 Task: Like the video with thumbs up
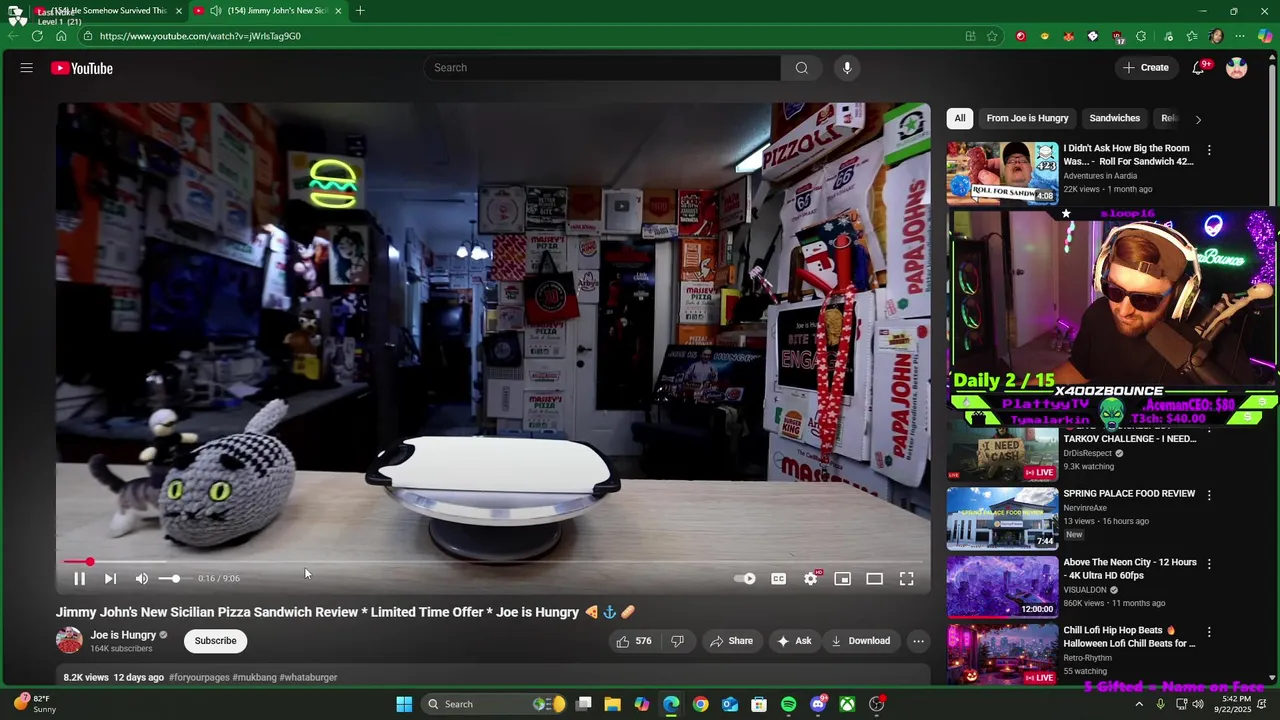(633, 641)
